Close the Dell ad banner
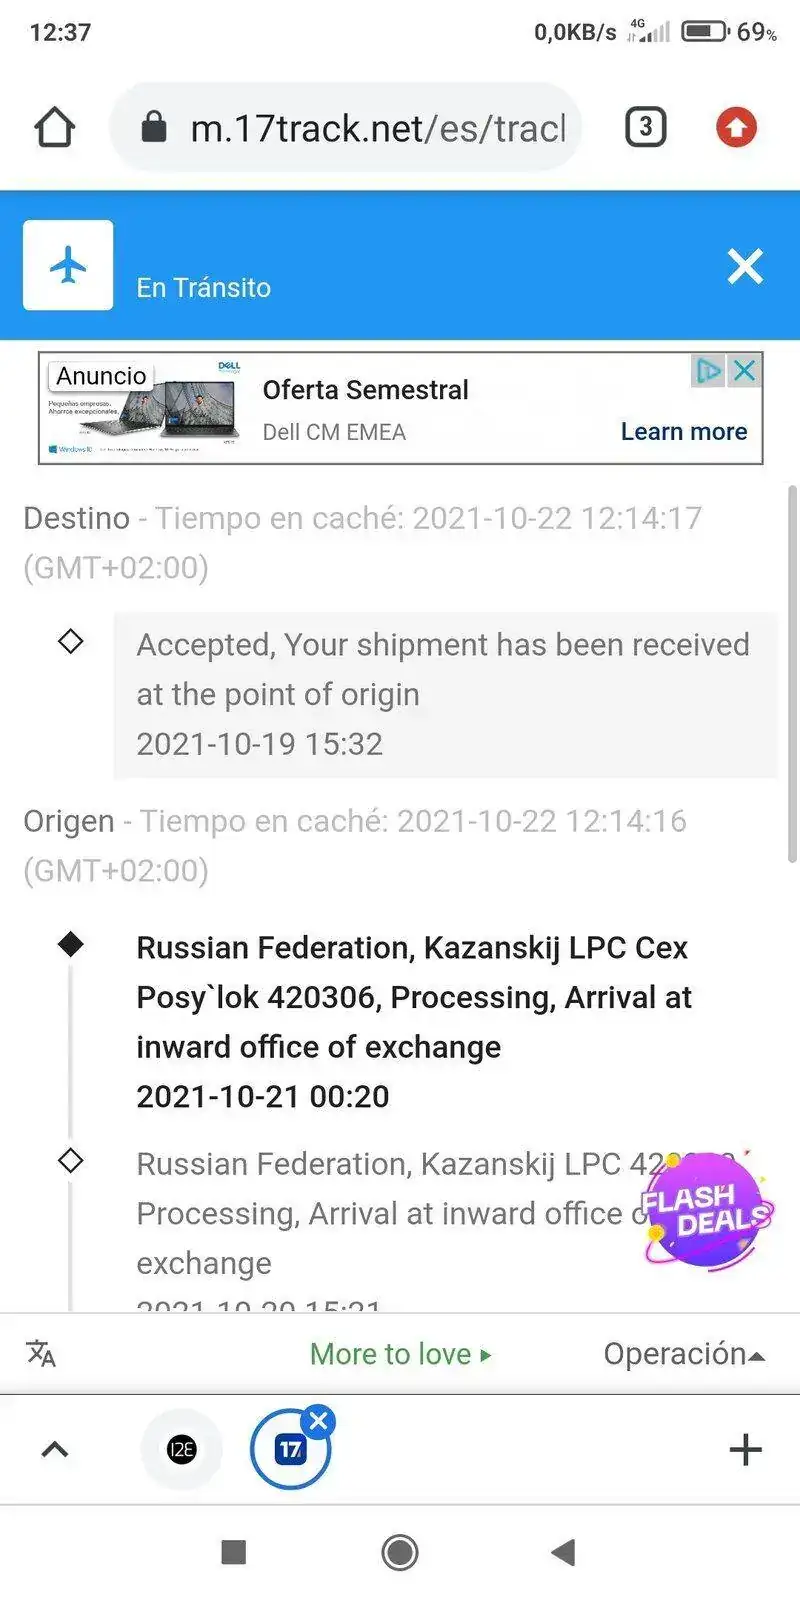The image size is (800, 1600). click(744, 371)
